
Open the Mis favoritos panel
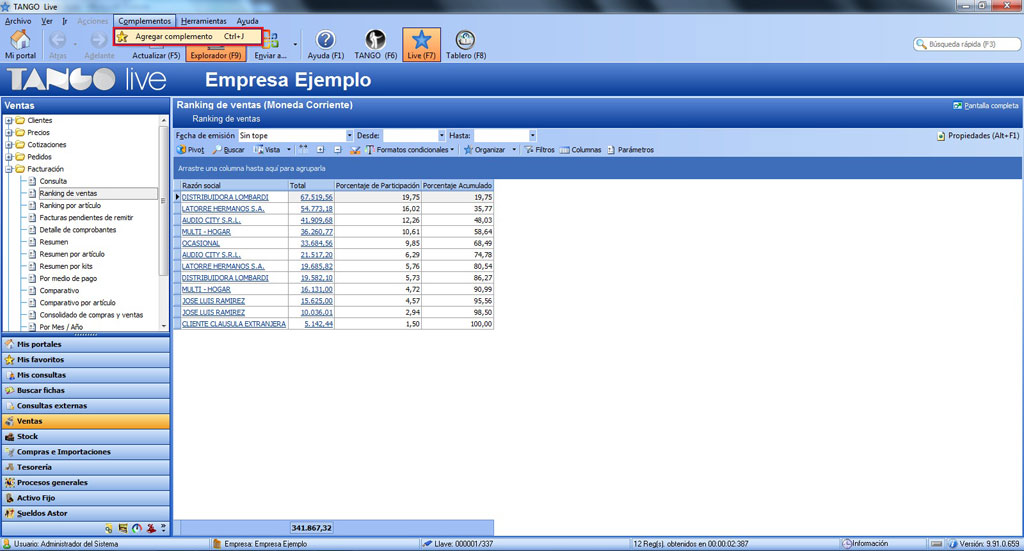click(x=86, y=360)
